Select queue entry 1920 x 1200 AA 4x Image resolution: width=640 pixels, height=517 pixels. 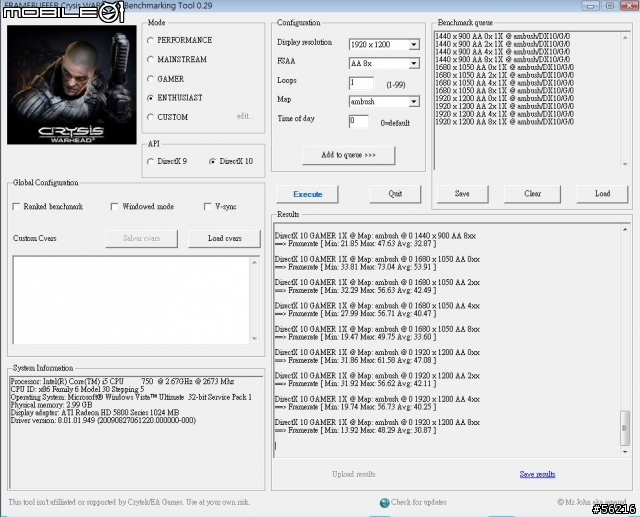504,114
